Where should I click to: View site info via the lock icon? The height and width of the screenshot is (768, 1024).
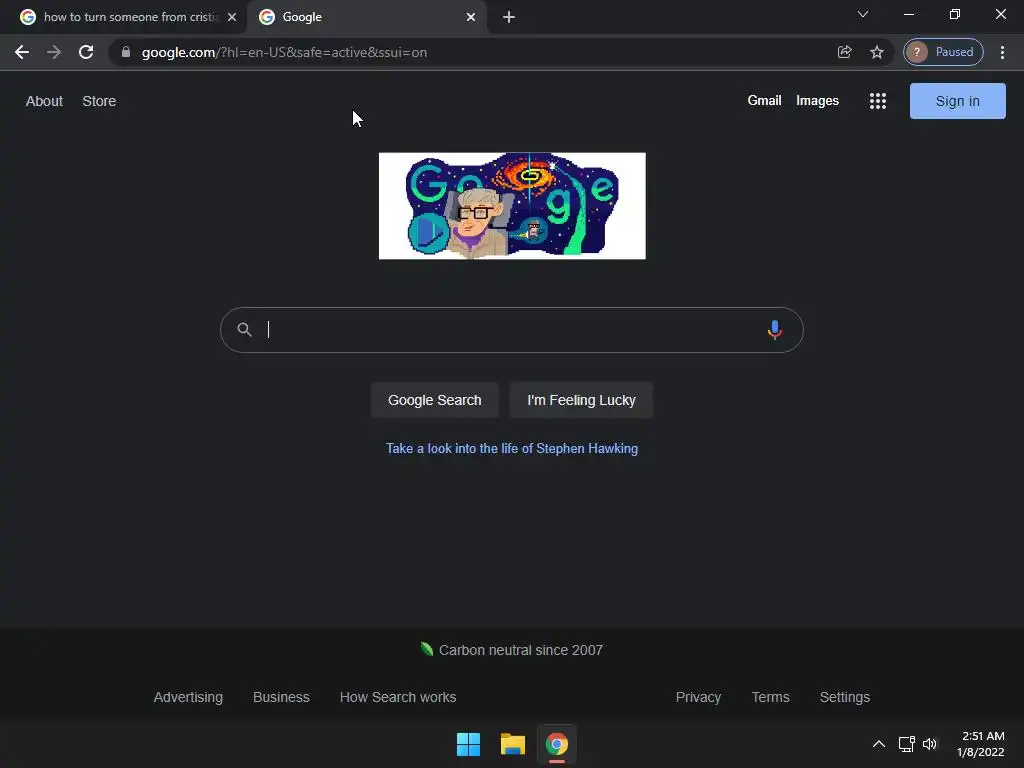[126, 52]
